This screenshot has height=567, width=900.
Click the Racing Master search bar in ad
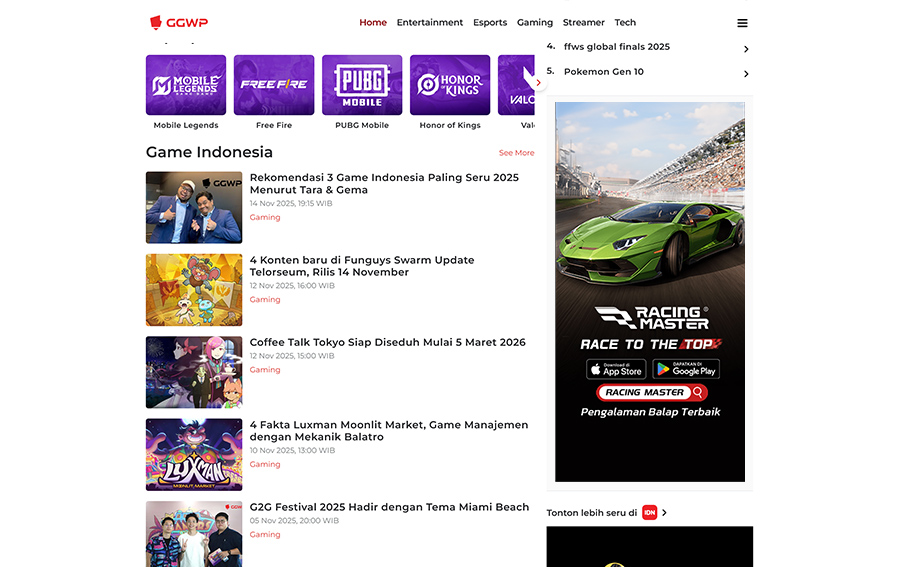652,393
